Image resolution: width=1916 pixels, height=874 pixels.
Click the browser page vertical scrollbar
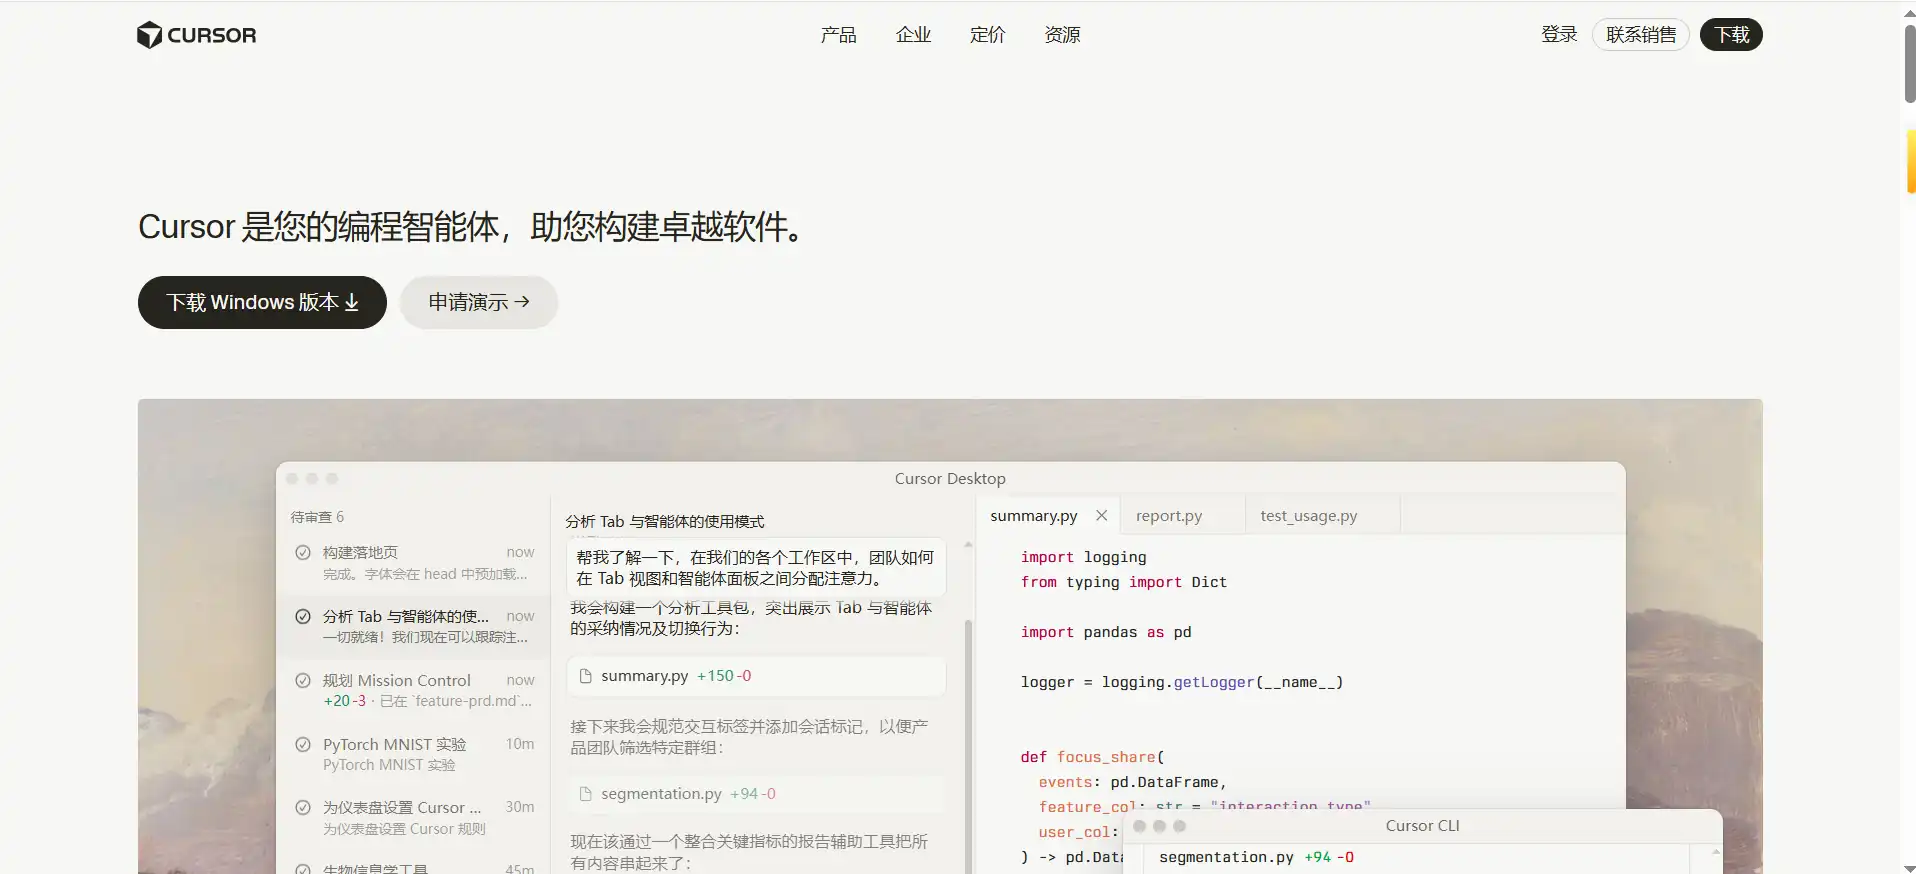pos(1909,65)
